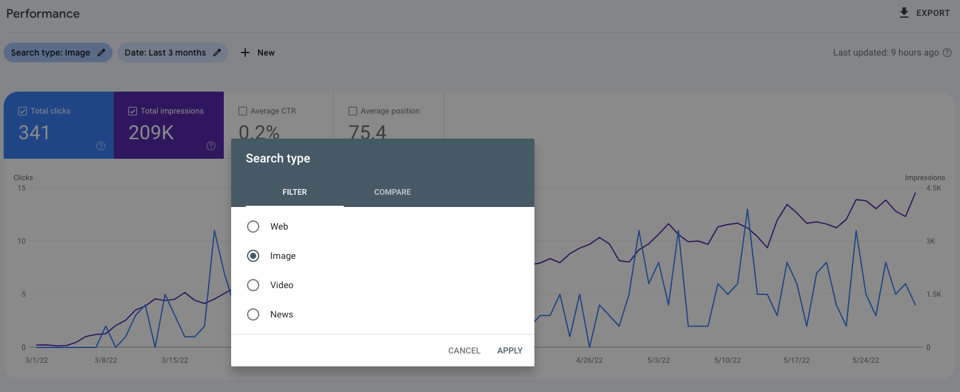This screenshot has height=392, width=960.
Task: Click the 5/24/22 date on chart axis
Action: 867,360
